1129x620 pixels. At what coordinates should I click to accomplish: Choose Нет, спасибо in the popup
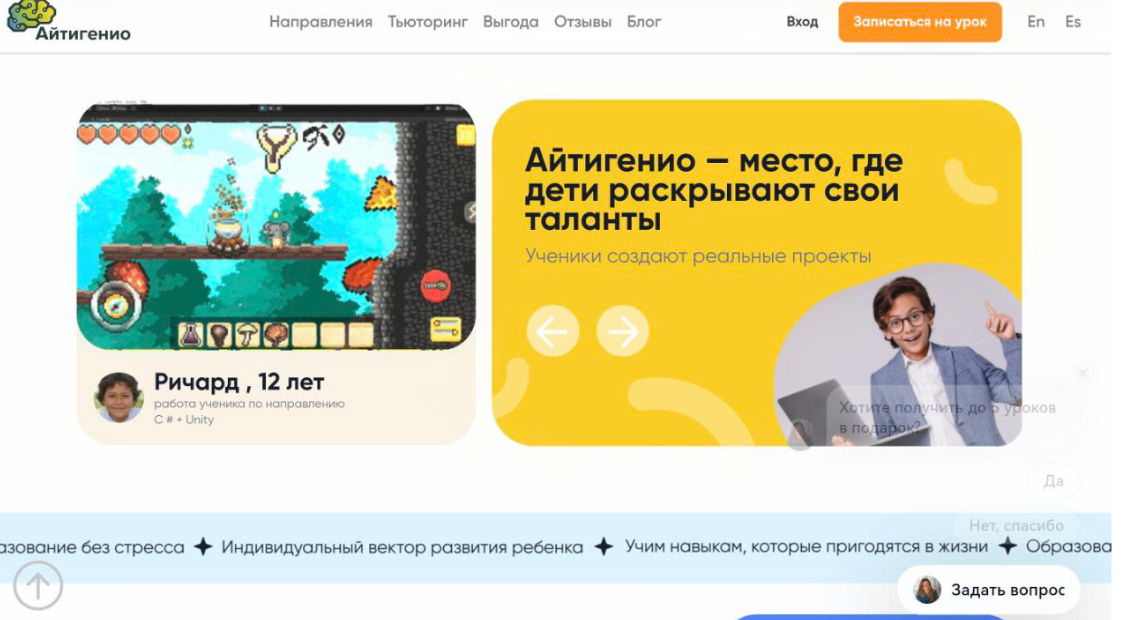click(x=1016, y=526)
